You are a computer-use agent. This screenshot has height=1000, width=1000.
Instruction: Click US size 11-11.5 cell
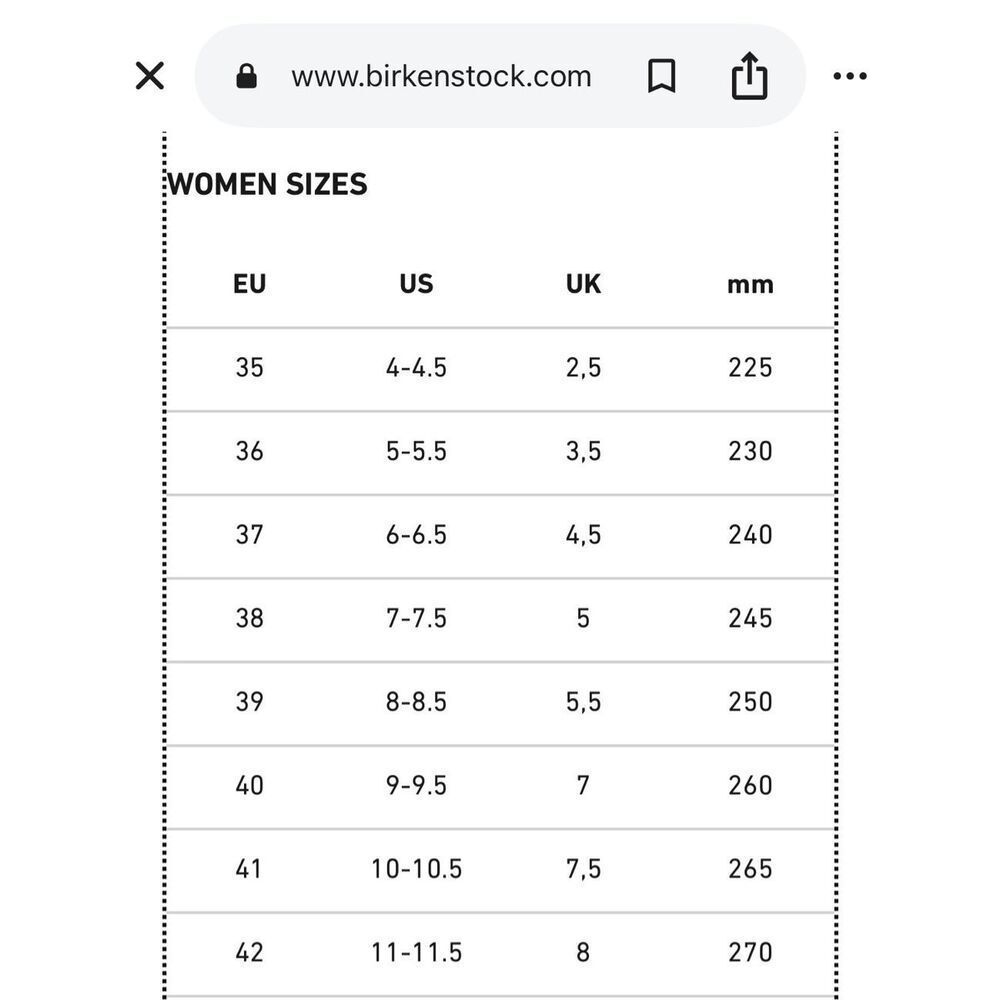click(416, 952)
